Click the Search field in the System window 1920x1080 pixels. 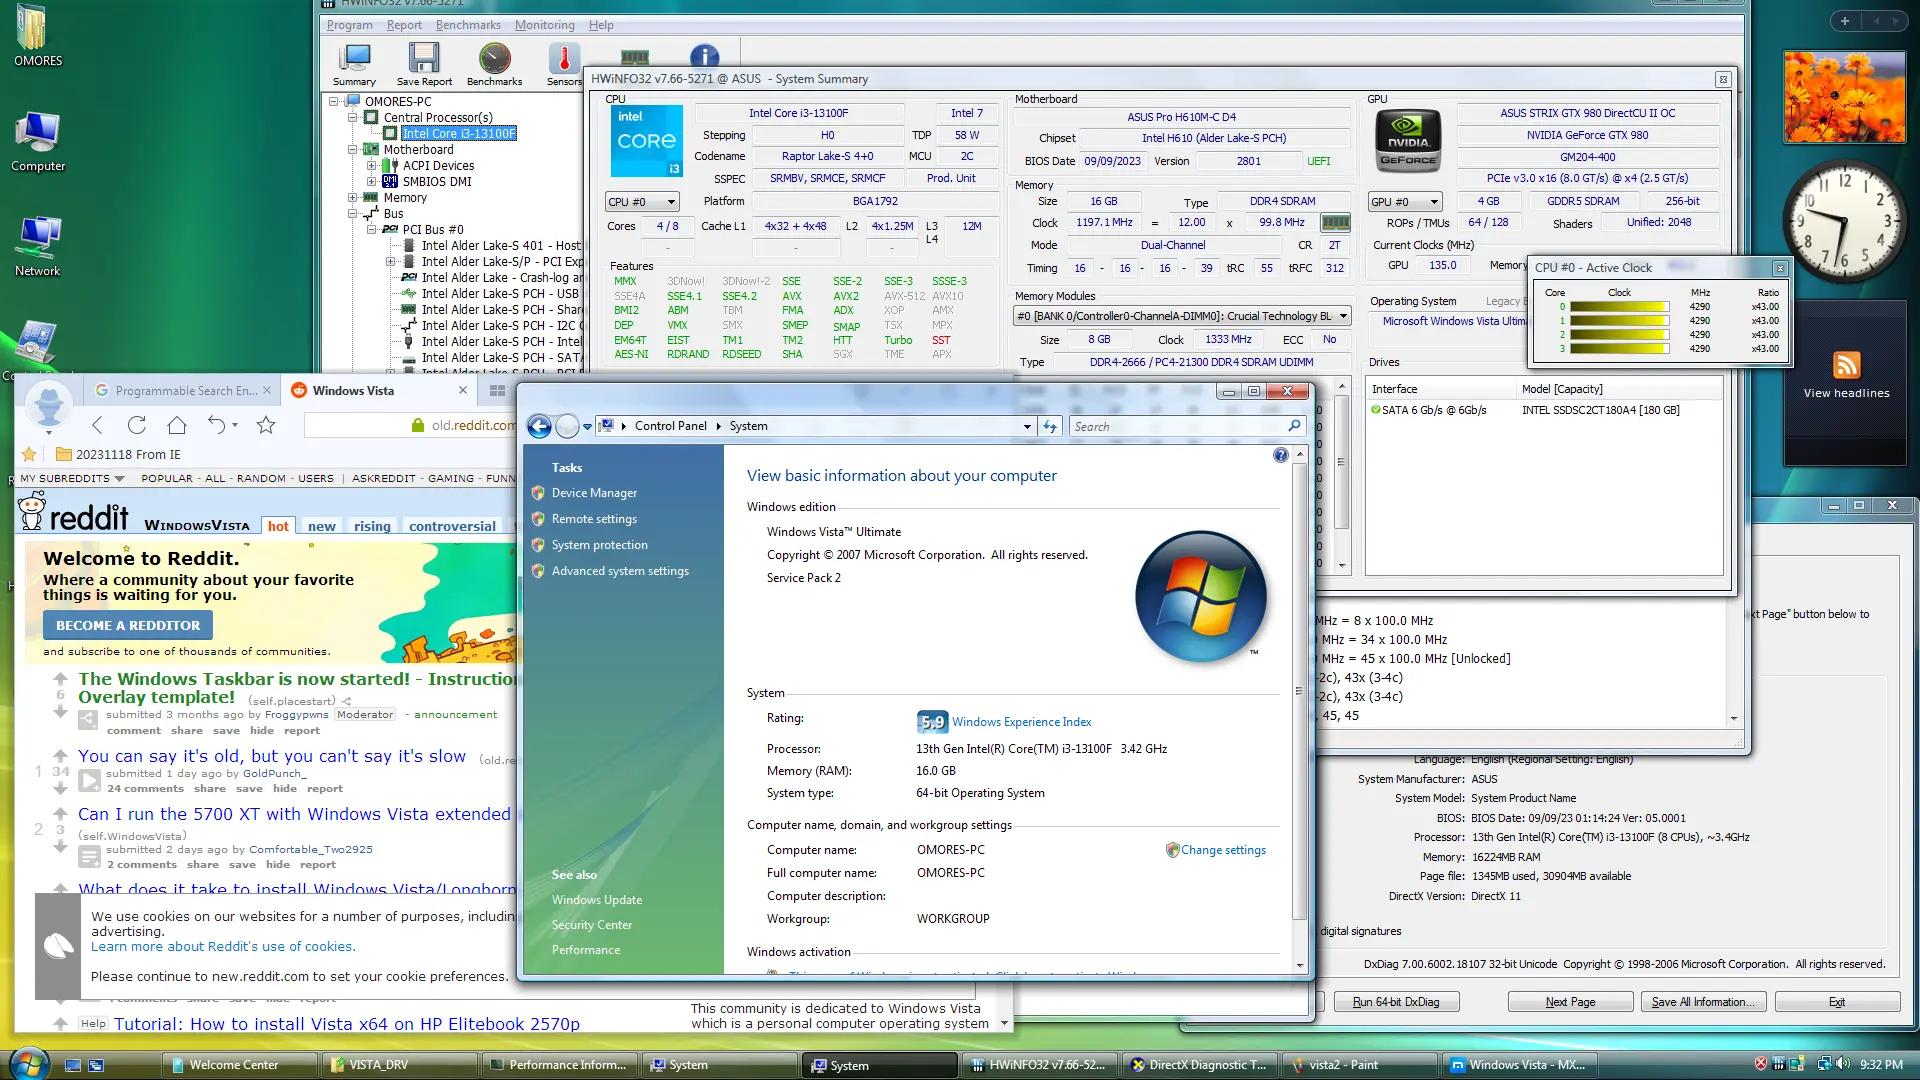tap(1187, 427)
